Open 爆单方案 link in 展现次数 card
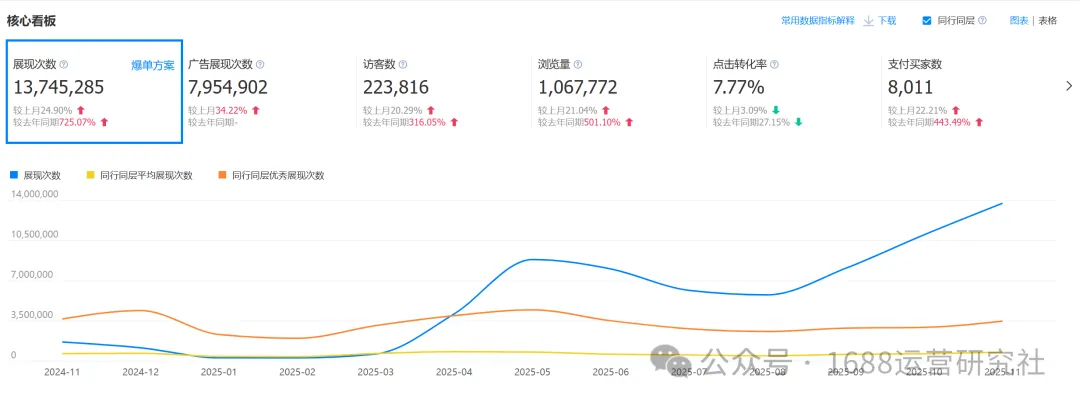1080x406 pixels. [x=152, y=66]
